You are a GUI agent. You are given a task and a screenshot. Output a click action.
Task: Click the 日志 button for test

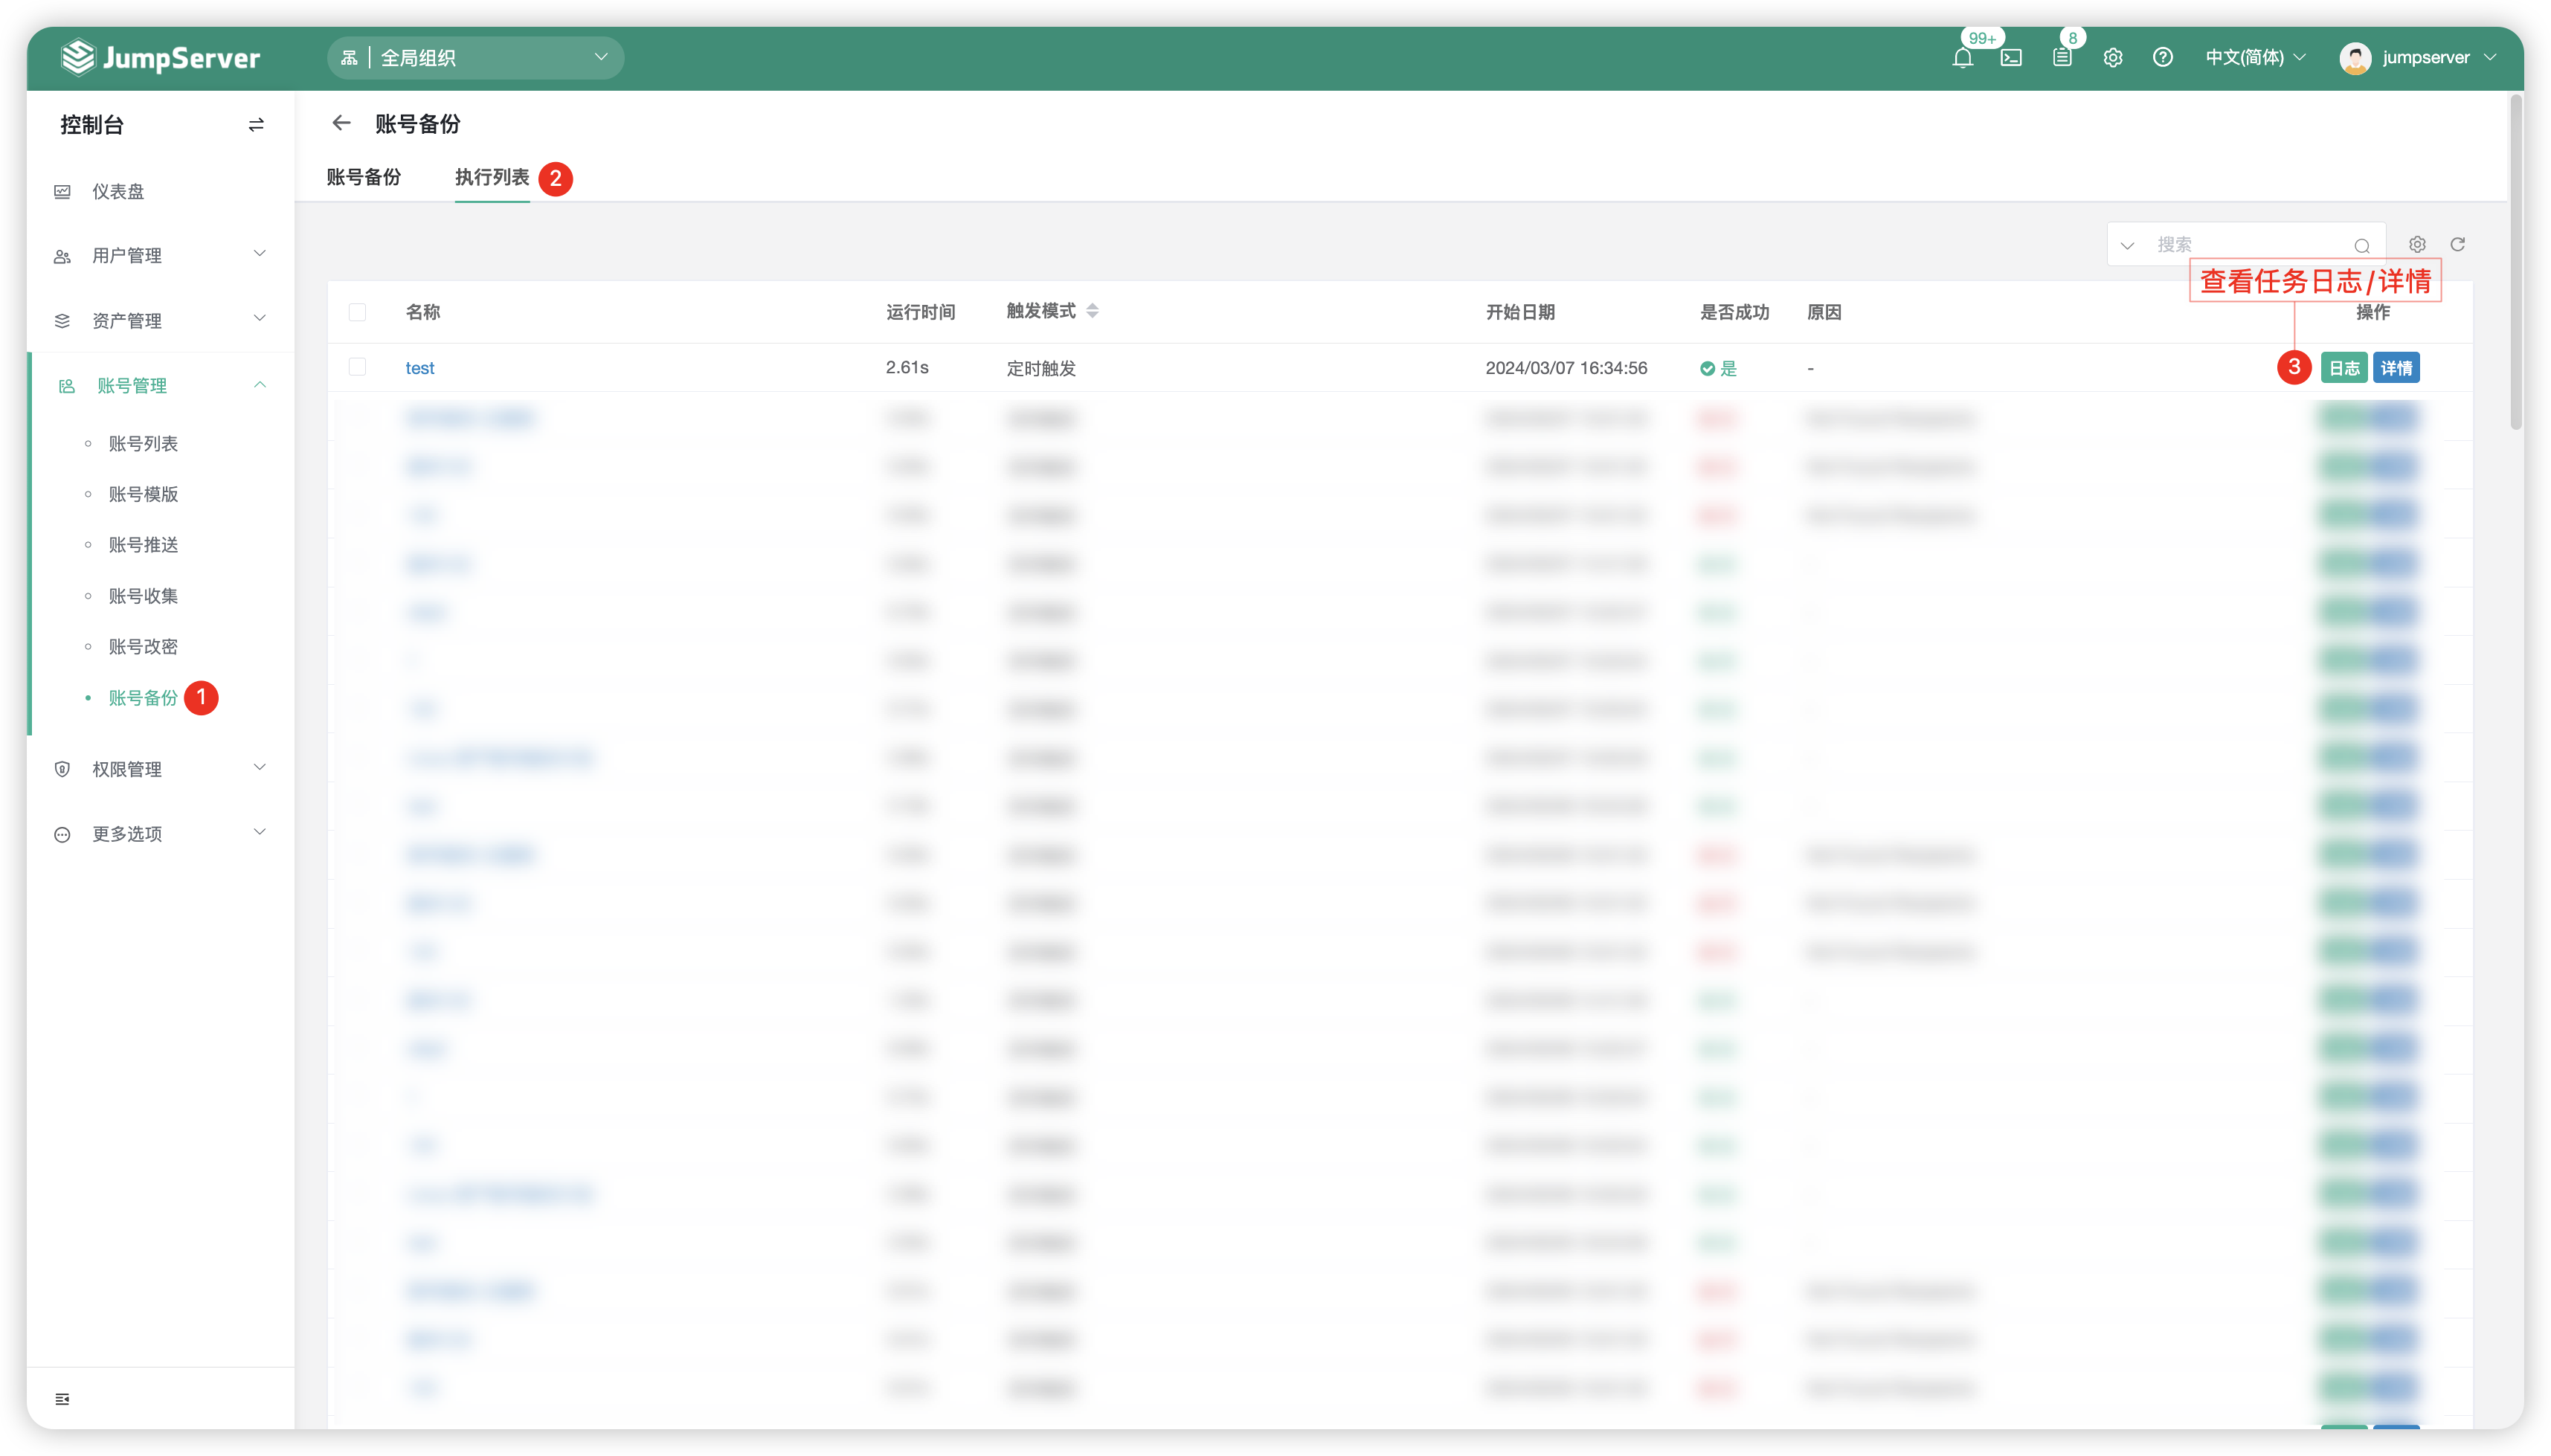tap(2343, 368)
